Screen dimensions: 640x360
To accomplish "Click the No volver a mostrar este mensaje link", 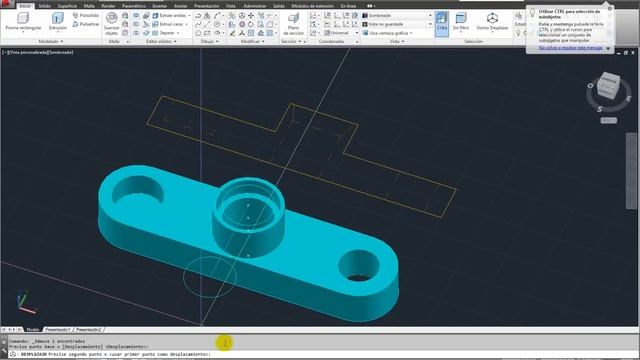I will click(570, 48).
